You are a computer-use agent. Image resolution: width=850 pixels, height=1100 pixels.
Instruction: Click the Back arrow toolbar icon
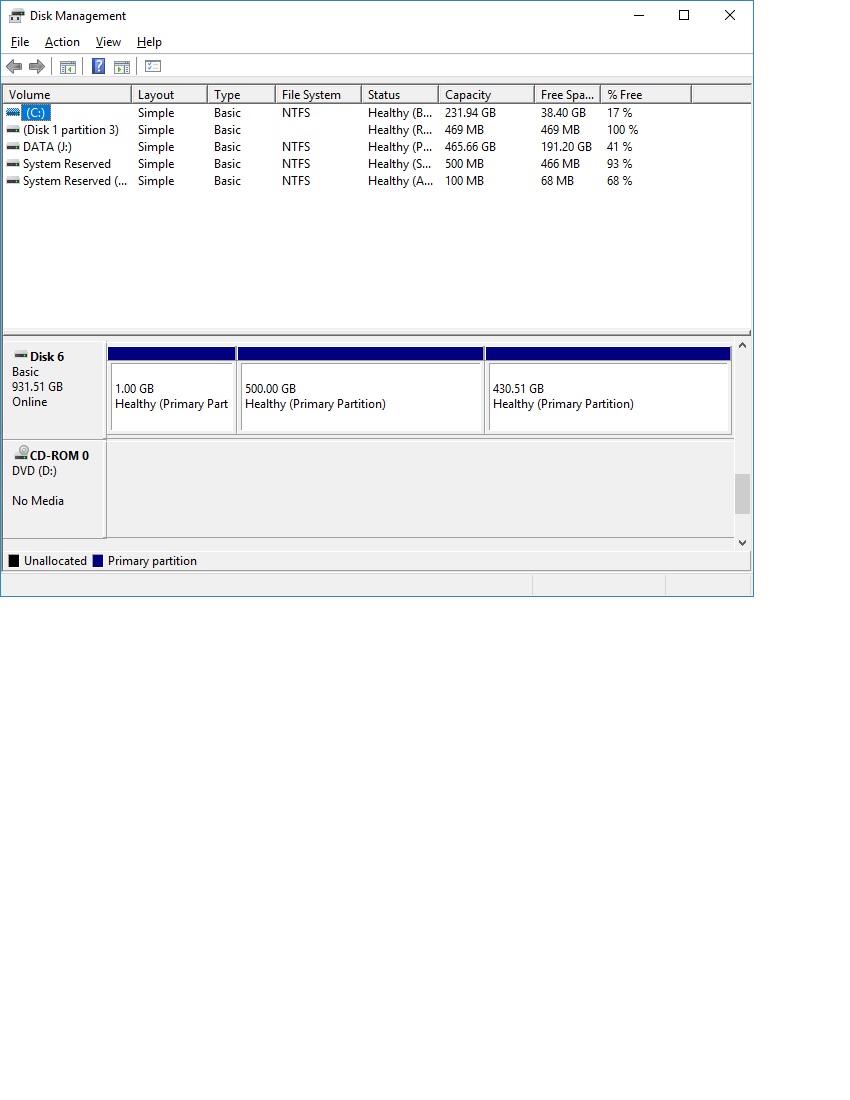click(x=14, y=67)
